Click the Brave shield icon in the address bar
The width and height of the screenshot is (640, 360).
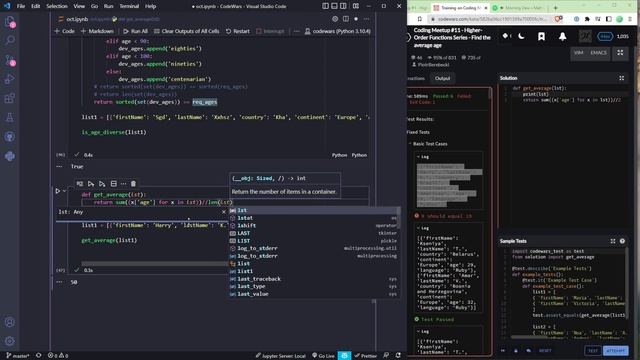pos(558,19)
